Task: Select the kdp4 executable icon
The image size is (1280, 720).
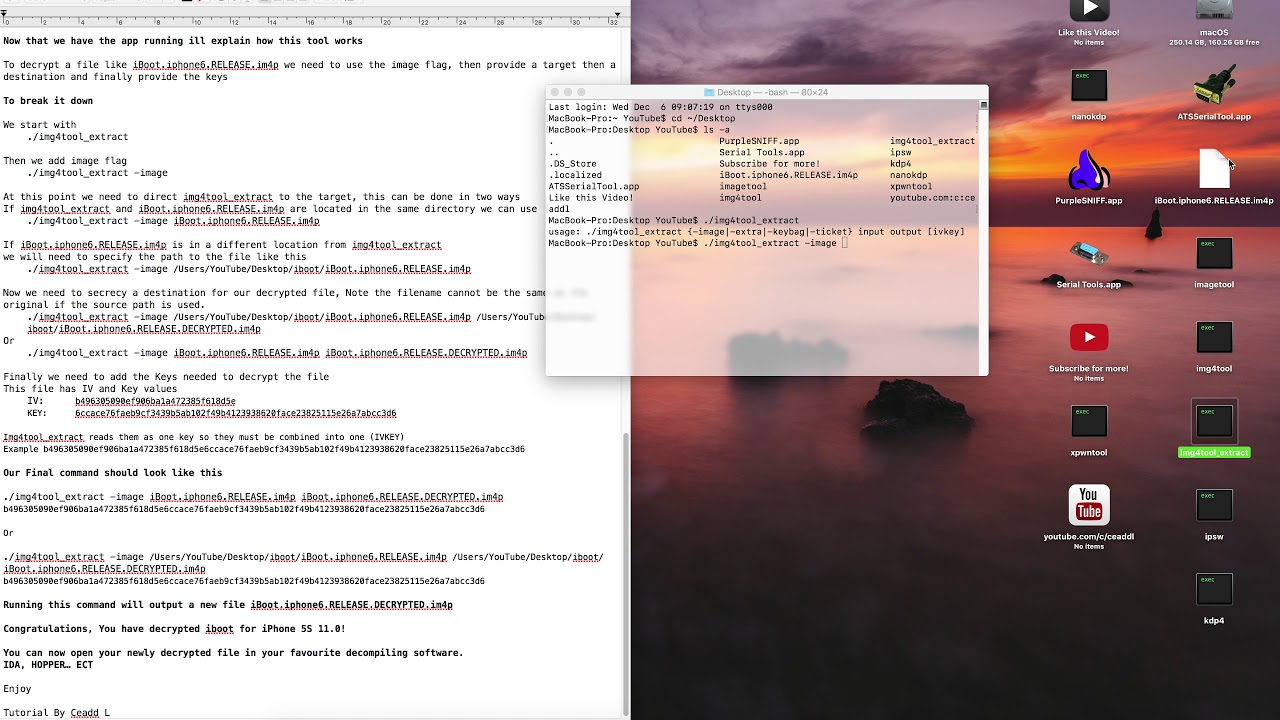Action: pos(1214,589)
